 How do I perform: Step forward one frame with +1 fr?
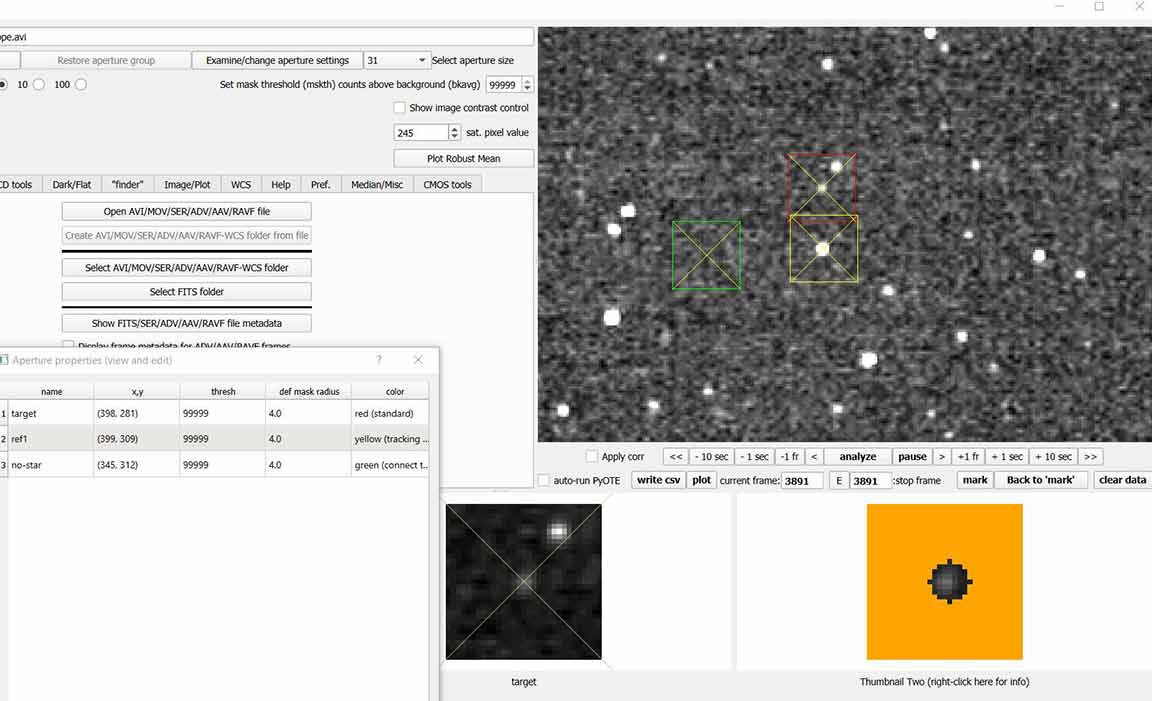(x=968, y=456)
